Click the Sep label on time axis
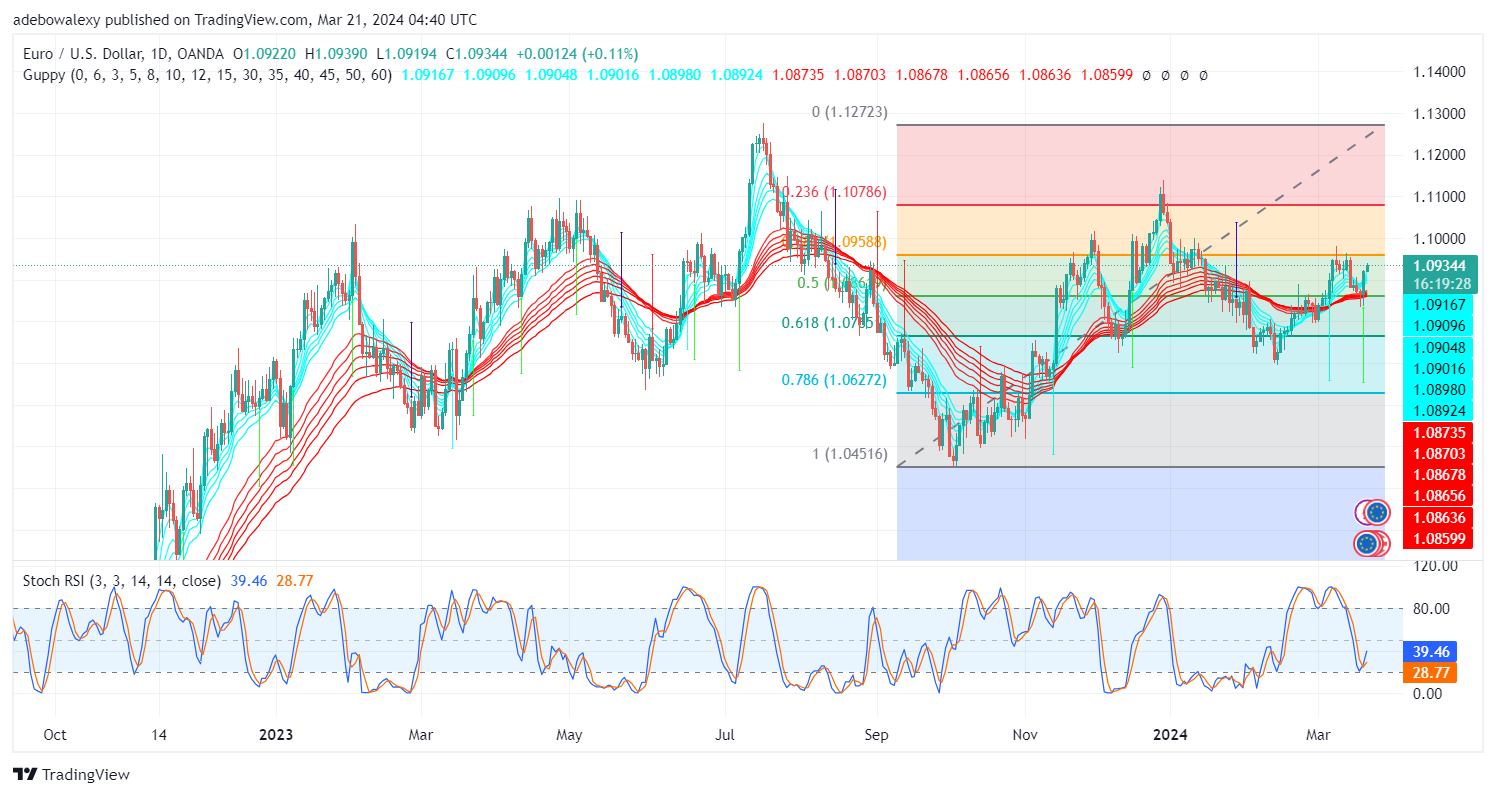This screenshot has width=1496, height=796. (x=877, y=735)
